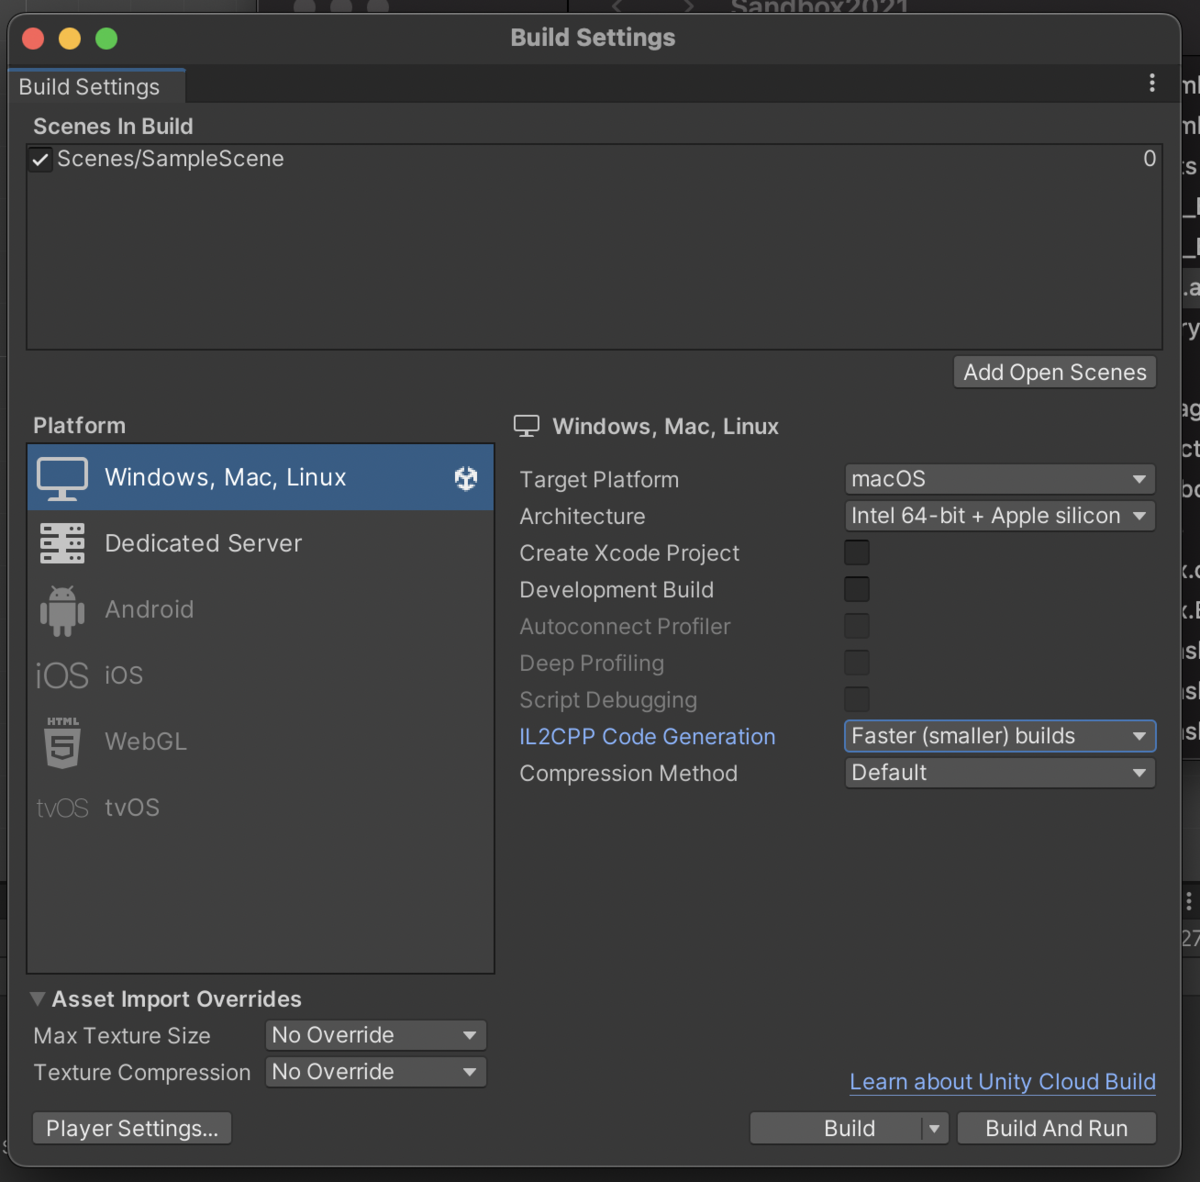Select the Dedicated Server platform icon

pyautogui.click(x=61, y=543)
